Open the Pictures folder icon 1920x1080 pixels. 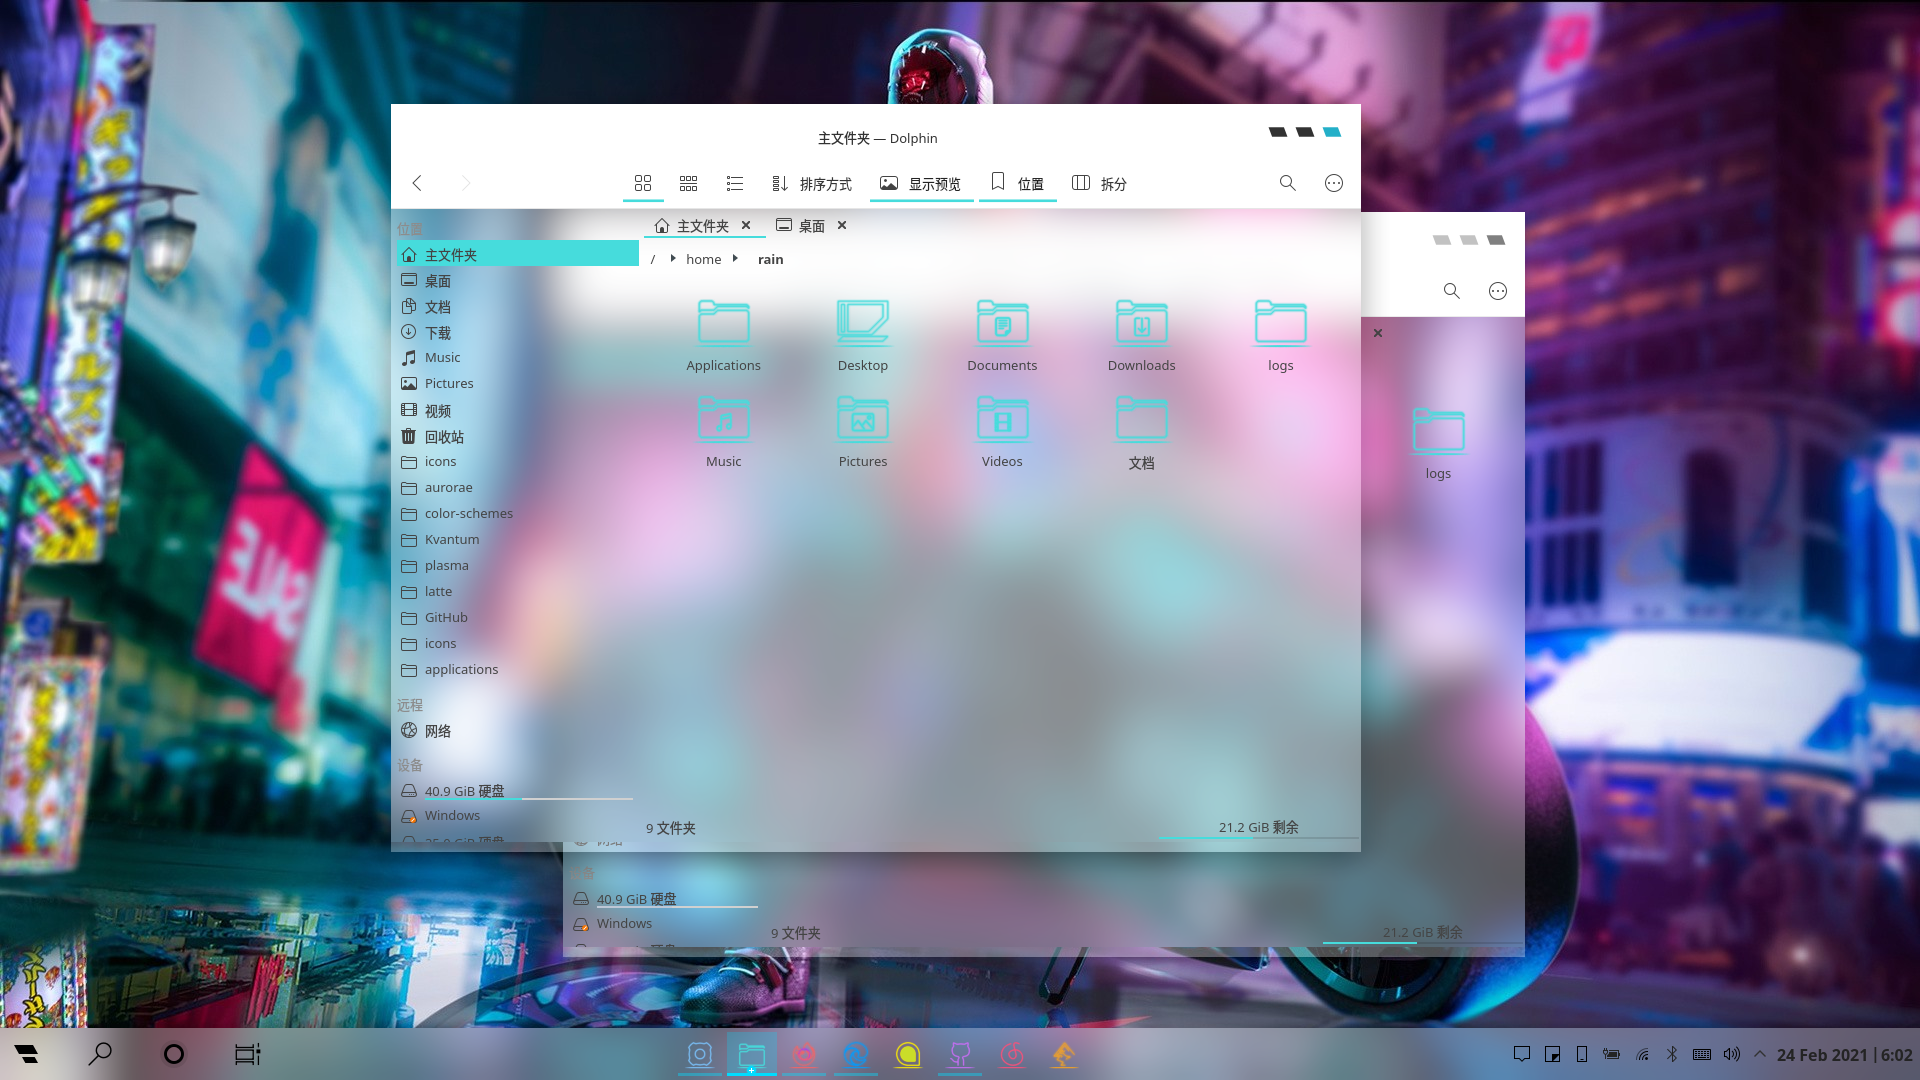coord(863,431)
